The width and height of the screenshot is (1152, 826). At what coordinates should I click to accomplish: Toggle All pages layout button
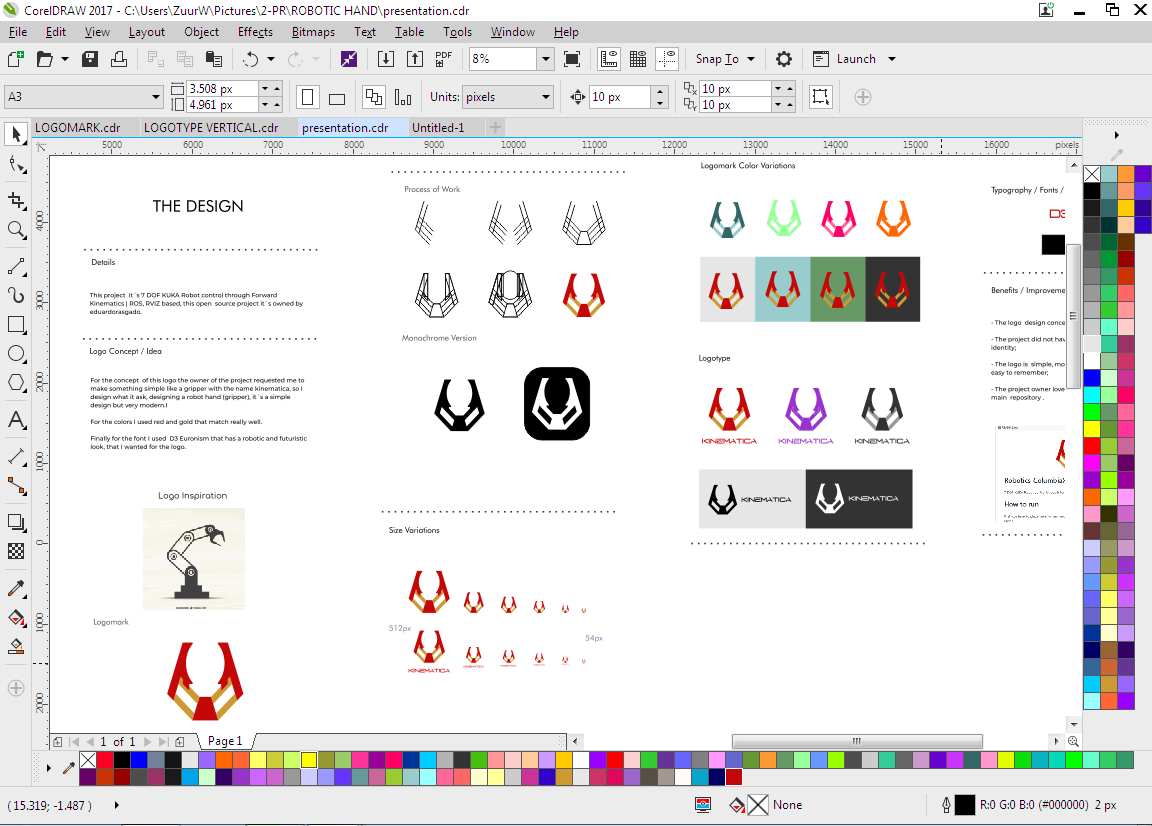[374, 97]
